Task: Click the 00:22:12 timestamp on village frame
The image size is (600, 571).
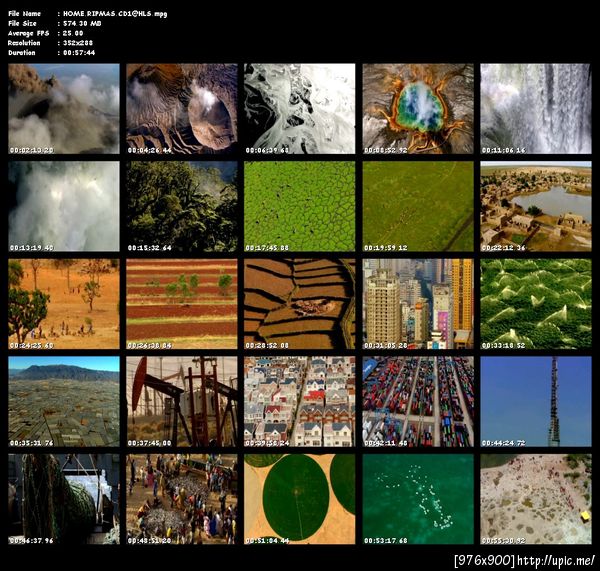Action: point(504,248)
